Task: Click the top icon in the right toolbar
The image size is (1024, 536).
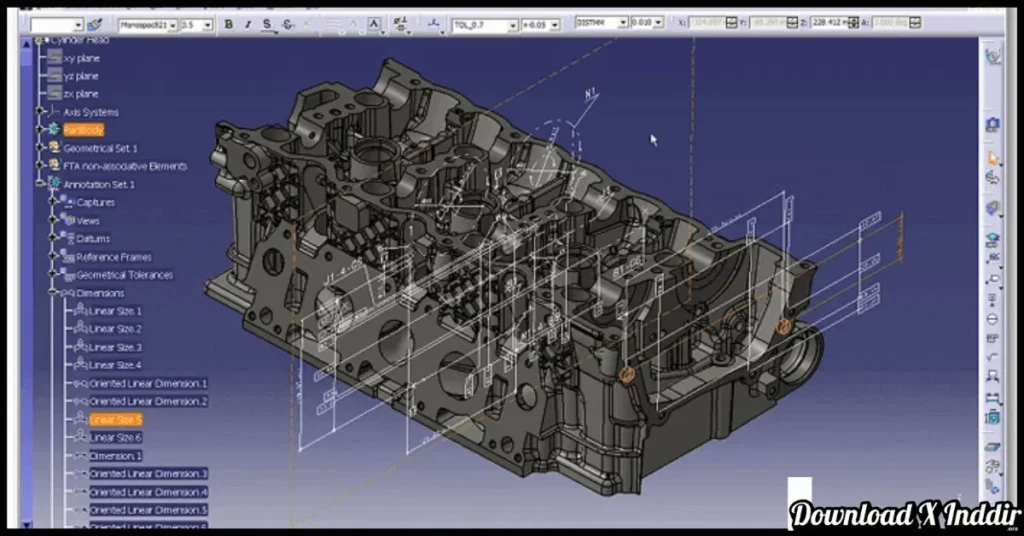Action: tap(992, 57)
